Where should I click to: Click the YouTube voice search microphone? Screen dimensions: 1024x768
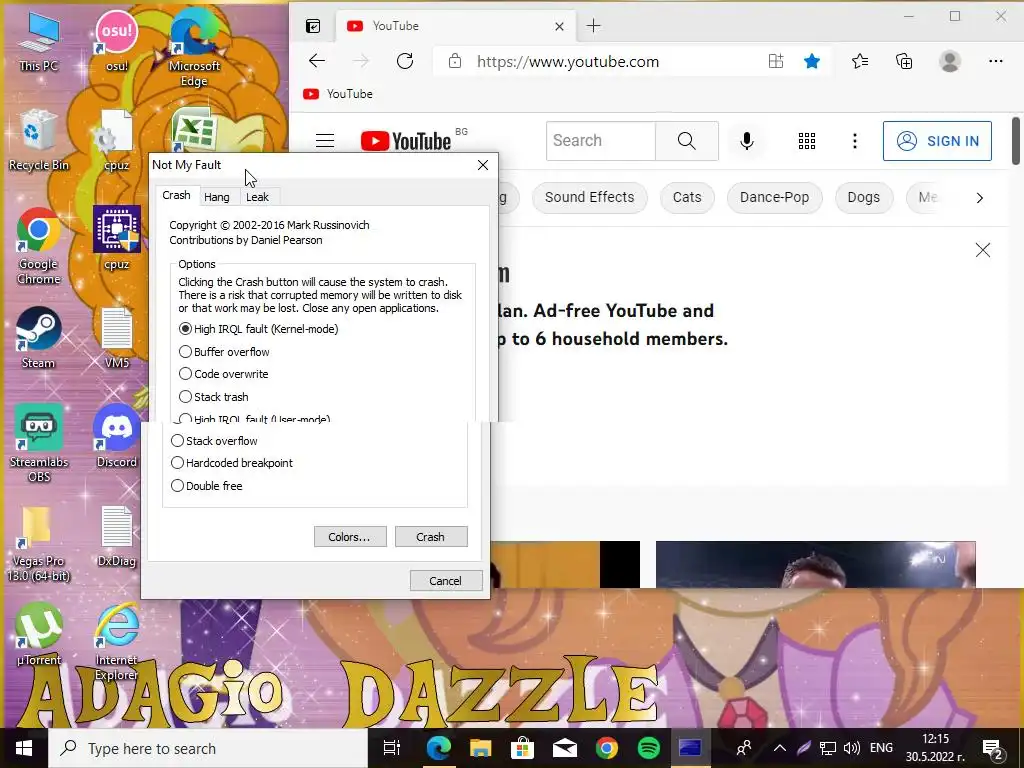click(746, 140)
